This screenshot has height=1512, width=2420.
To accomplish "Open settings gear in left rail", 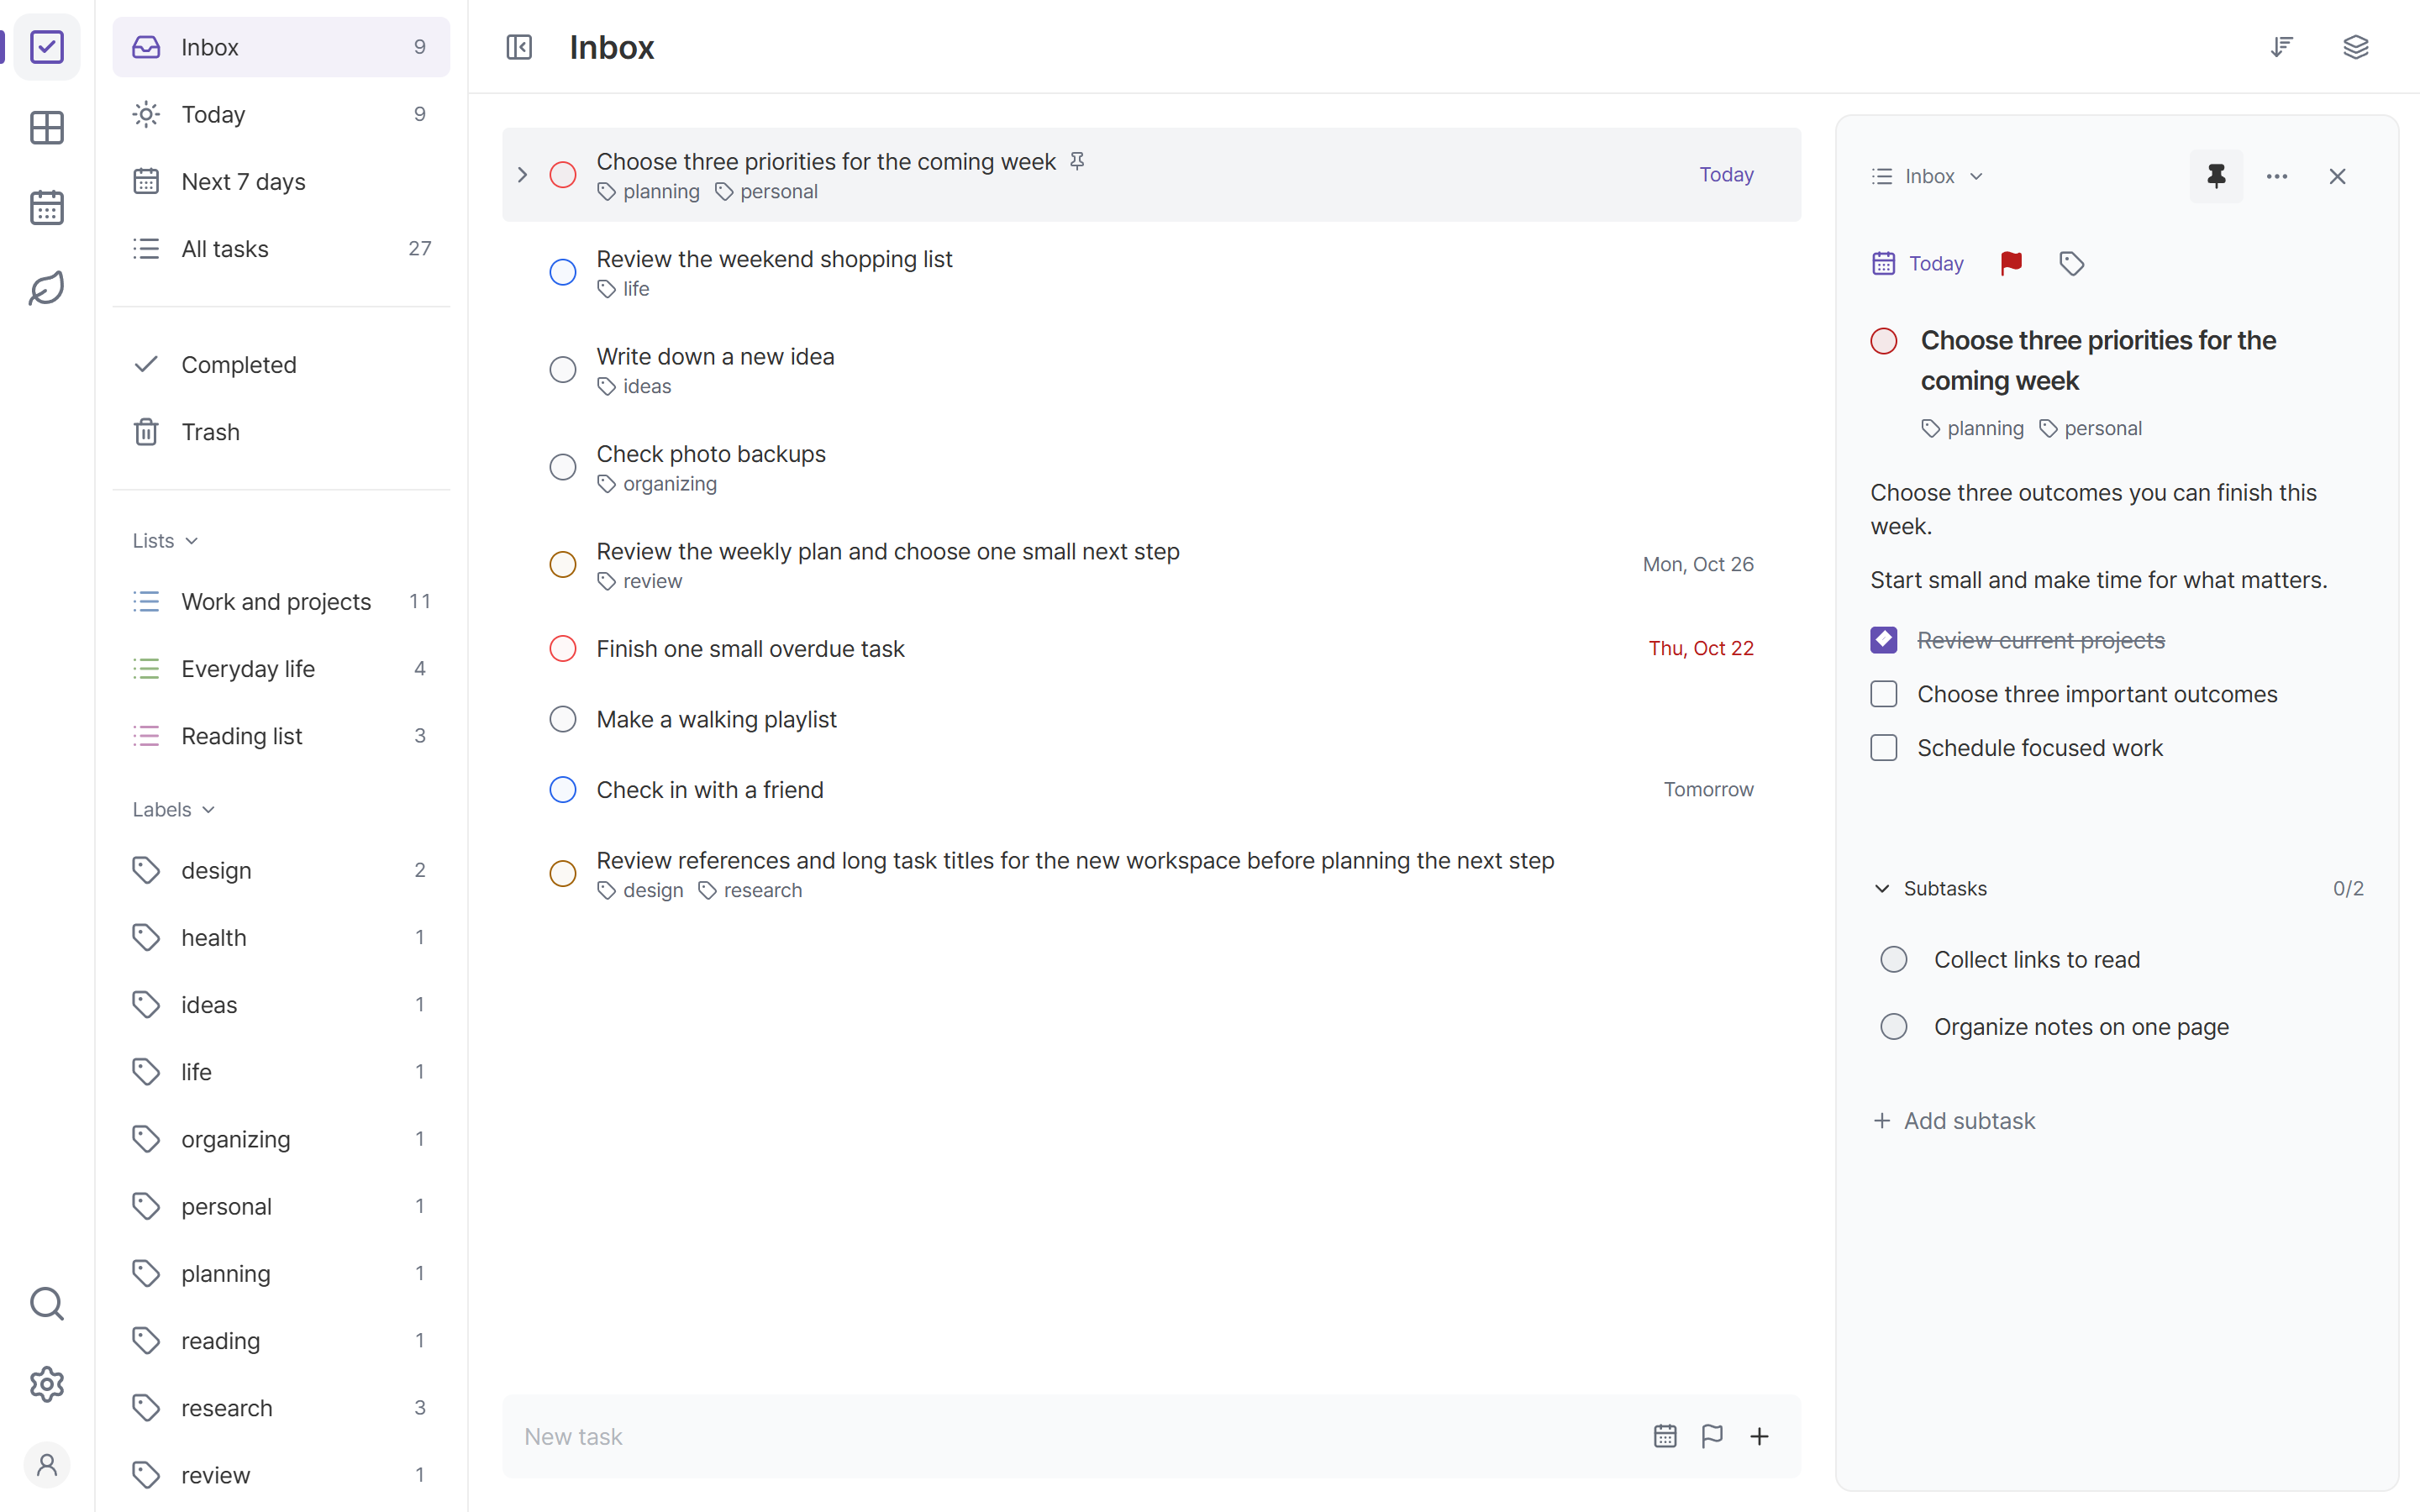I will (x=47, y=1384).
